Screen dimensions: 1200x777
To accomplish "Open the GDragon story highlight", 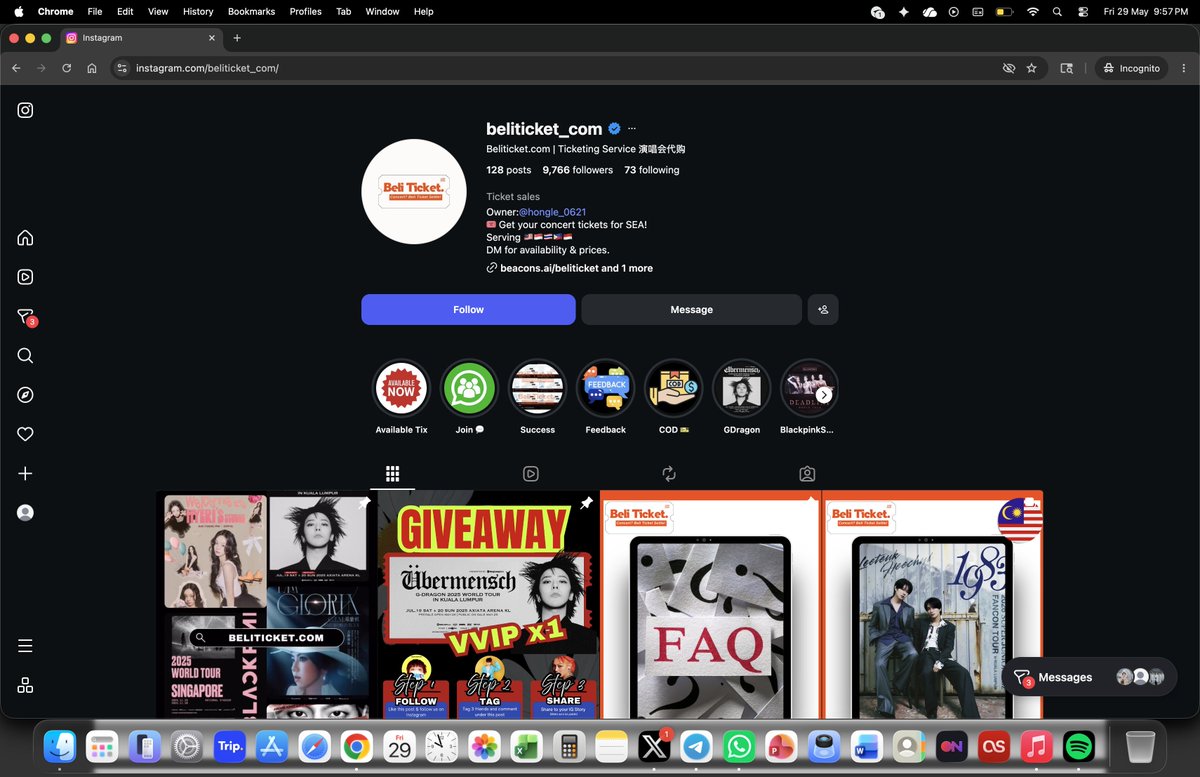I will coord(741,388).
